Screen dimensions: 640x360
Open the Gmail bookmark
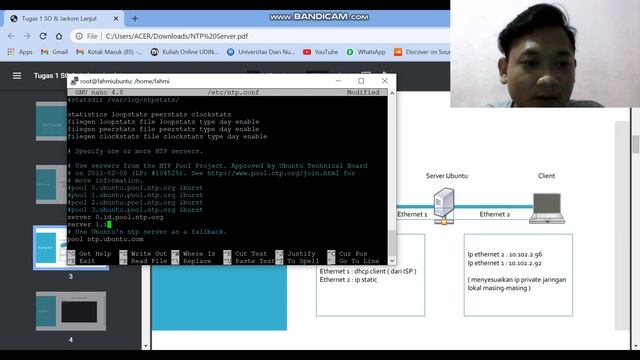(x=54, y=52)
